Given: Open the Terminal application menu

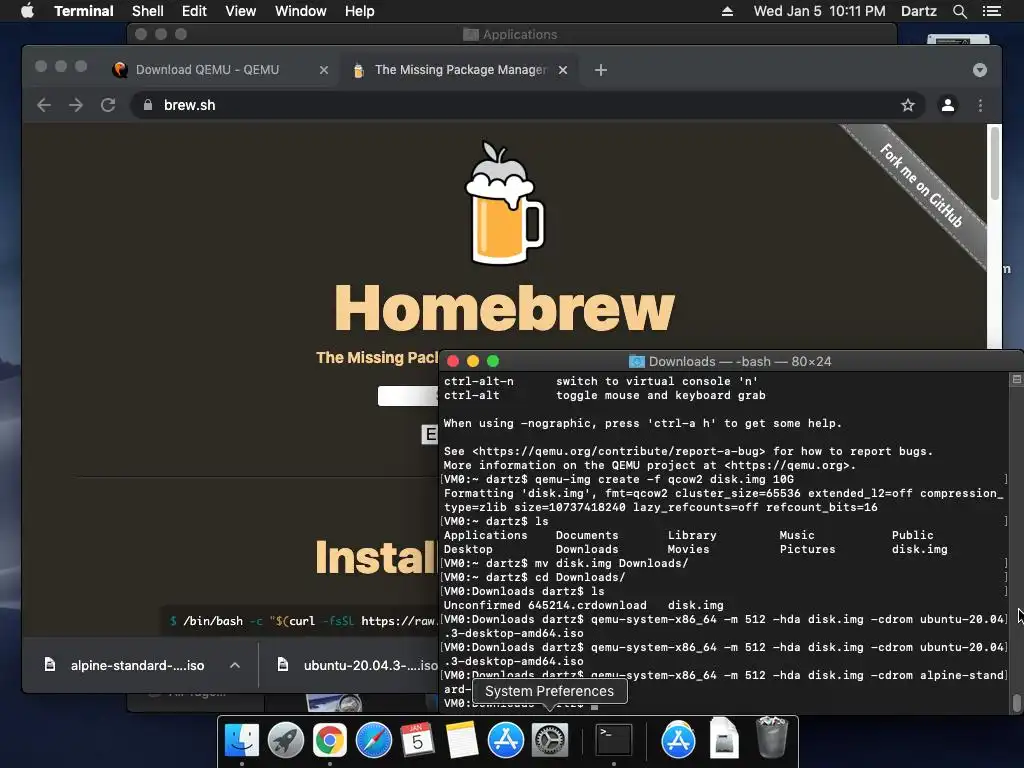Looking at the screenshot, I should coord(84,11).
